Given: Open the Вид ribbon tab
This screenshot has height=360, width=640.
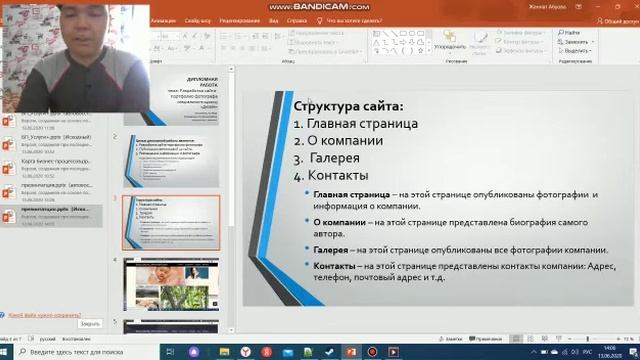Looking at the screenshot, I should [x=273, y=20].
